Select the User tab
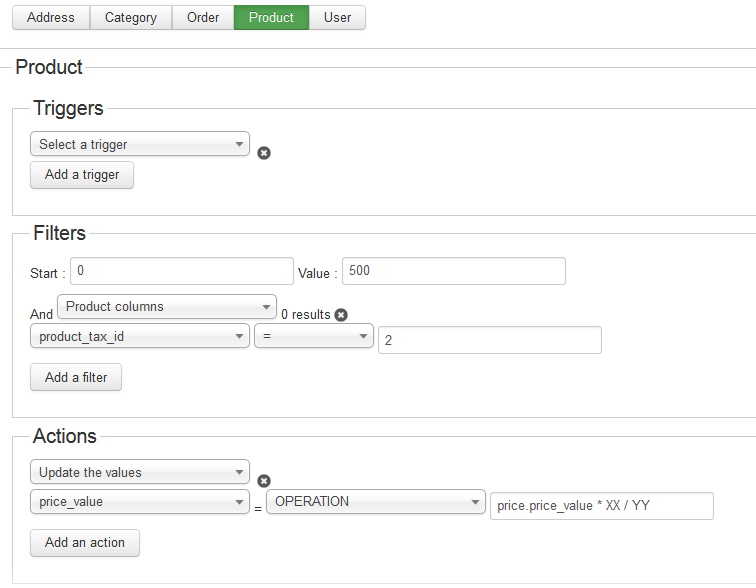This screenshot has width=756, height=588. pyautogui.click(x=337, y=17)
